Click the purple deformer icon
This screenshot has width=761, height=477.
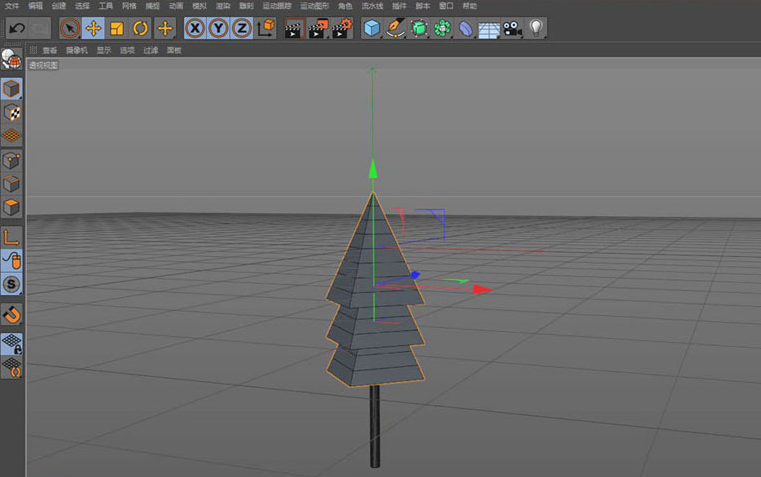pyautogui.click(x=465, y=28)
